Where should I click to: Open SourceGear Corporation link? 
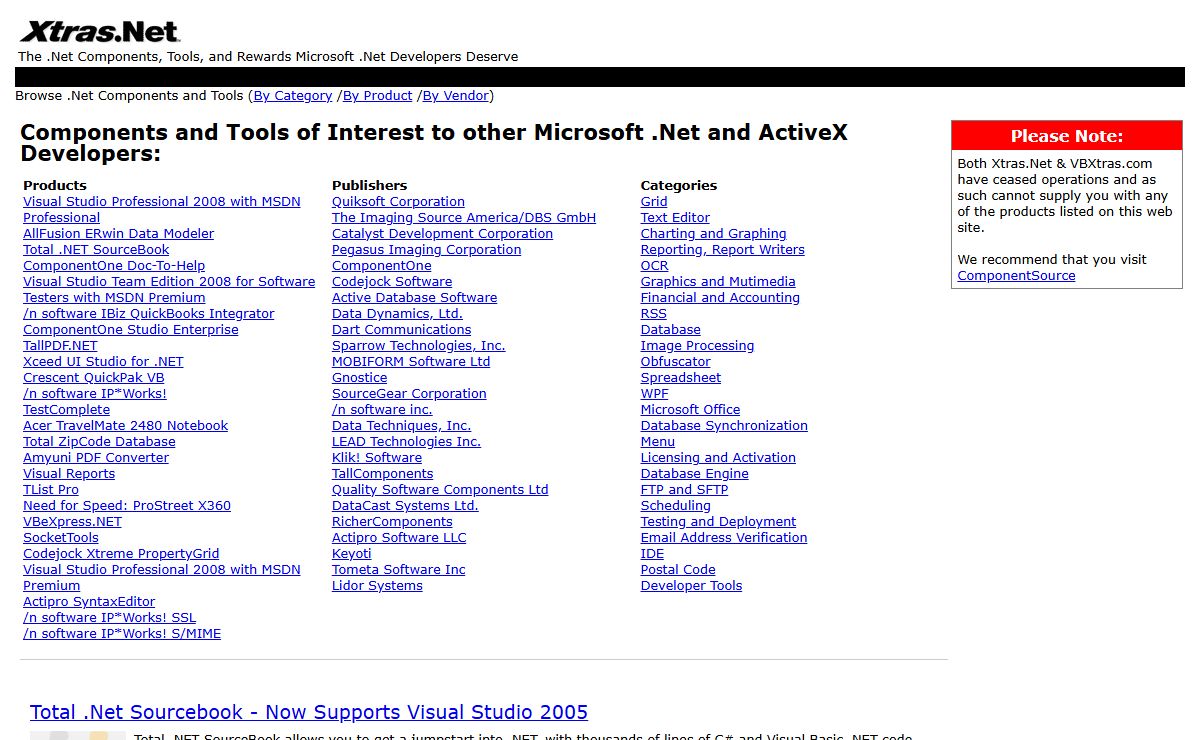[x=409, y=394]
